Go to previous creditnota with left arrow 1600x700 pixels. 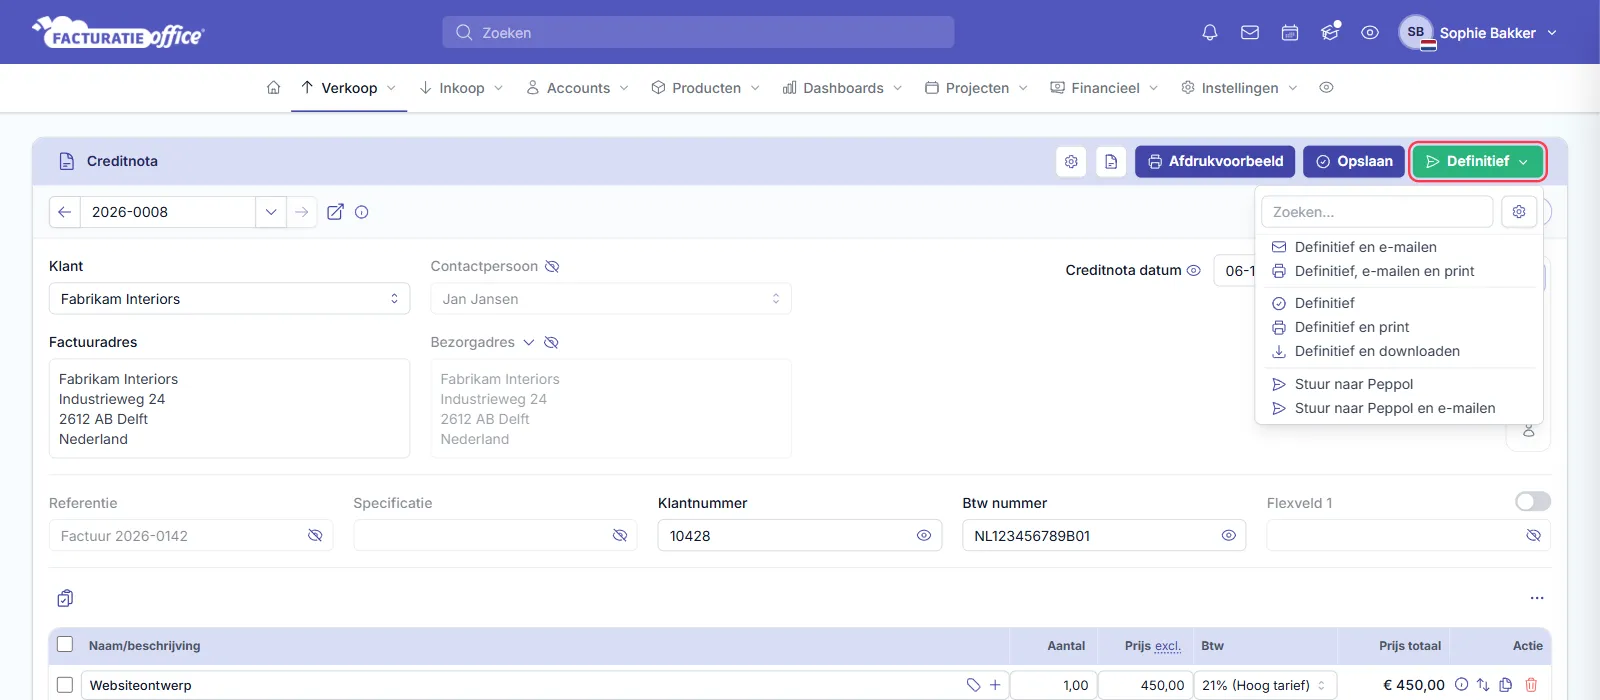pos(64,212)
